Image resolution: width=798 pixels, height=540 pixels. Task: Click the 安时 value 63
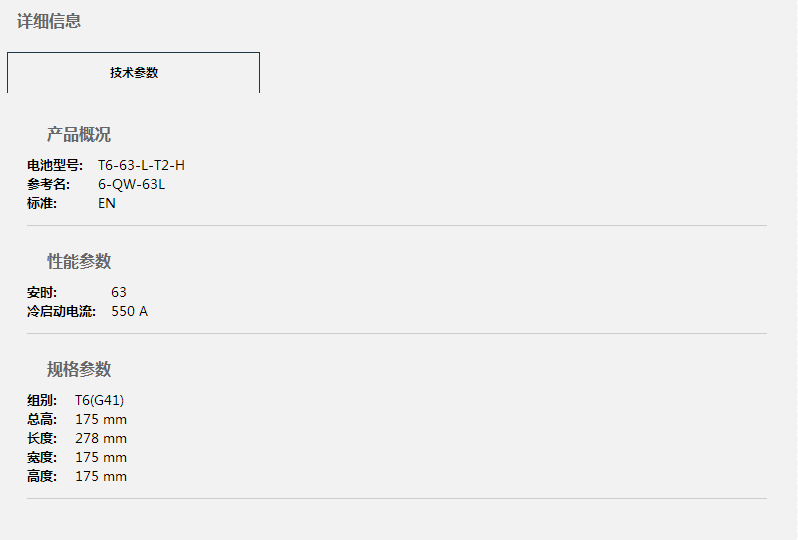[x=119, y=292]
